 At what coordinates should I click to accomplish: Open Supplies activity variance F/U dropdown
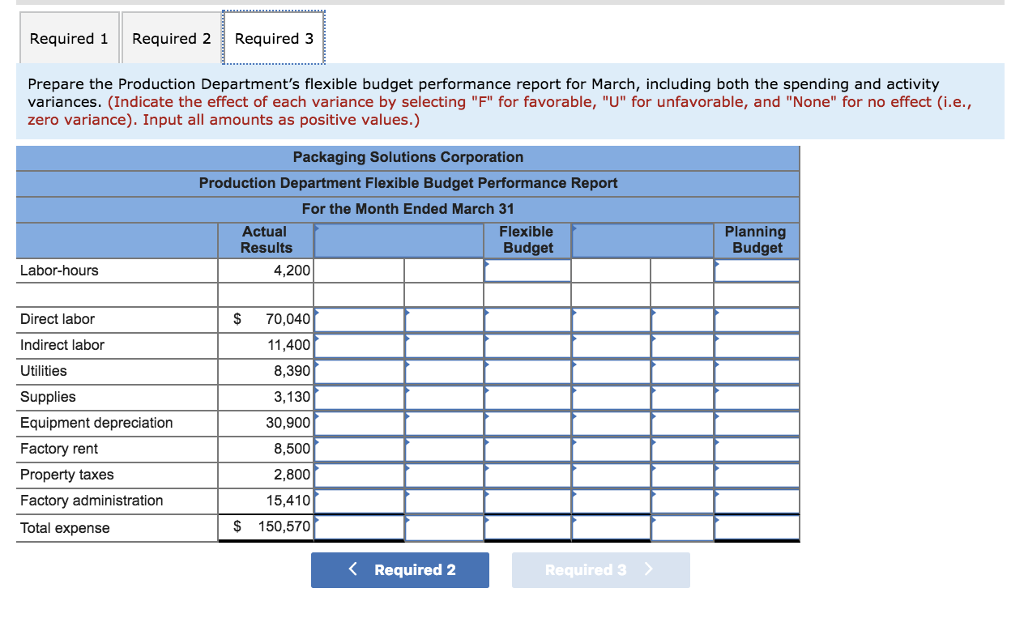pyautogui.click(x=682, y=397)
